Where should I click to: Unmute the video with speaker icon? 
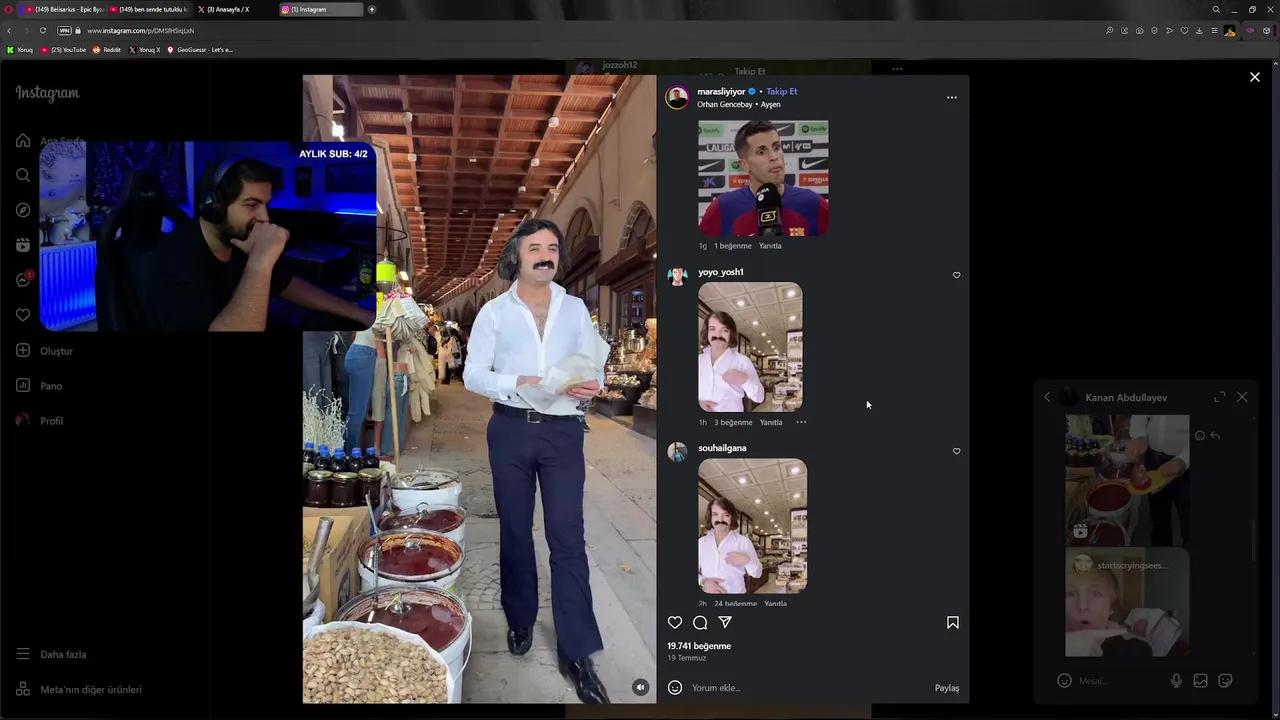point(640,687)
